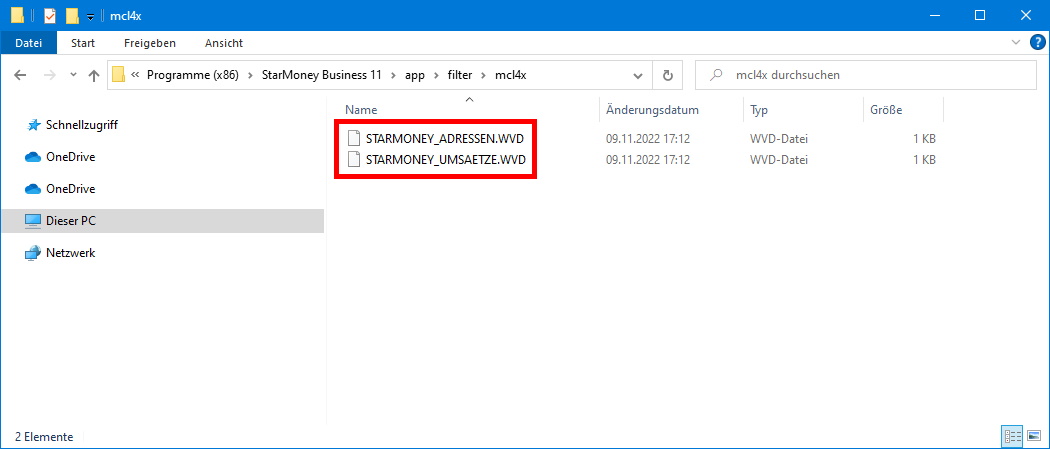This screenshot has width=1050, height=449.
Task: Open the quick access toolbar customize dropdown
Action: [90, 16]
